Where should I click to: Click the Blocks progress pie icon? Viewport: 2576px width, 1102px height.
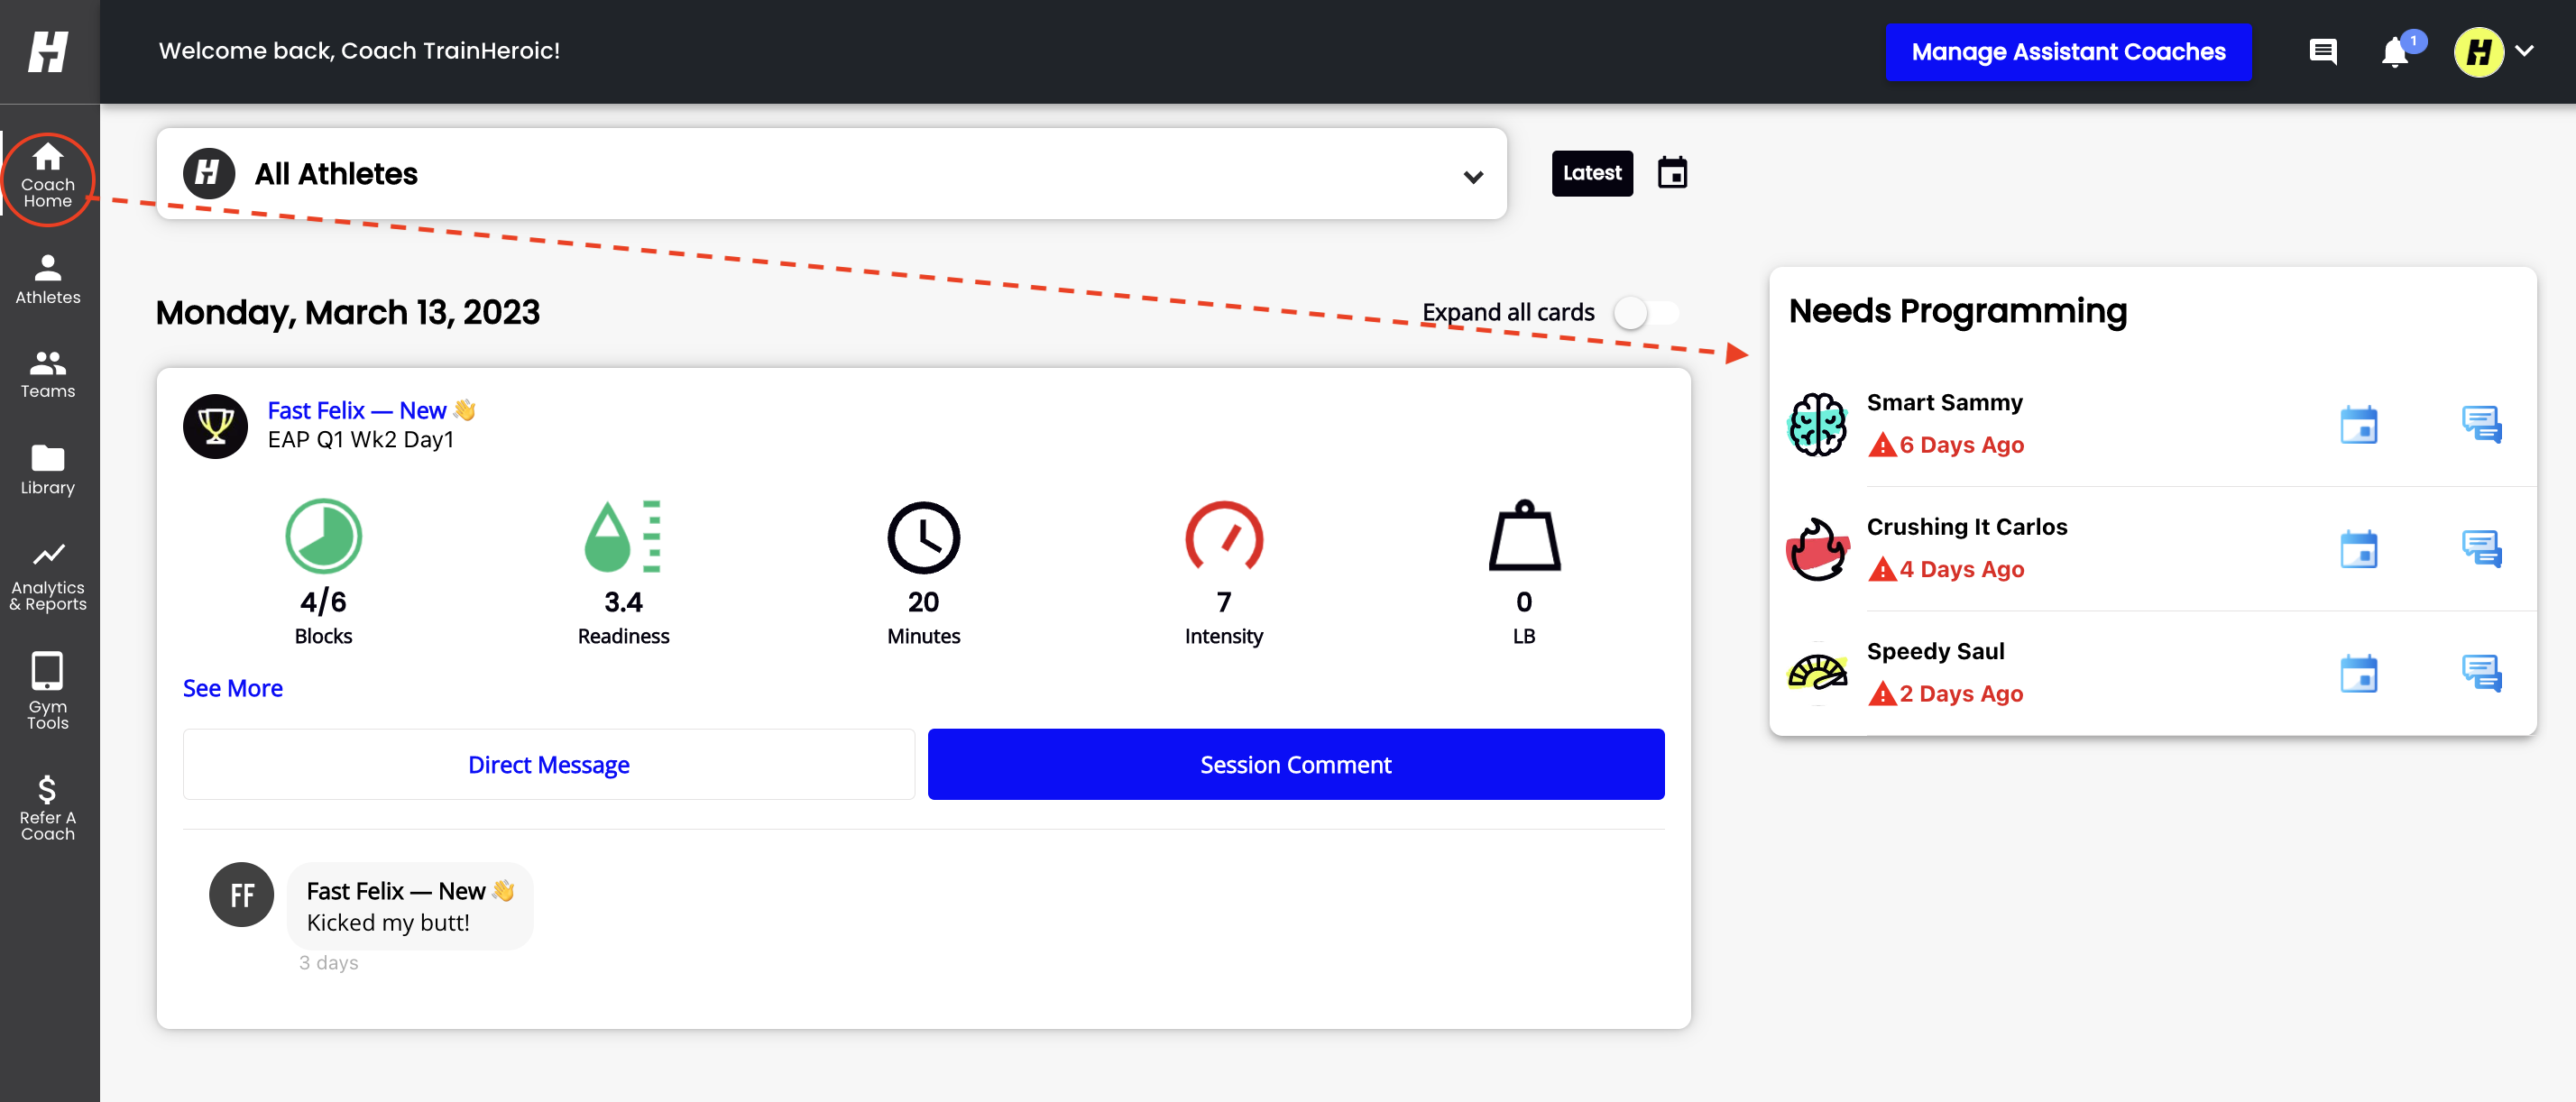tap(323, 536)
